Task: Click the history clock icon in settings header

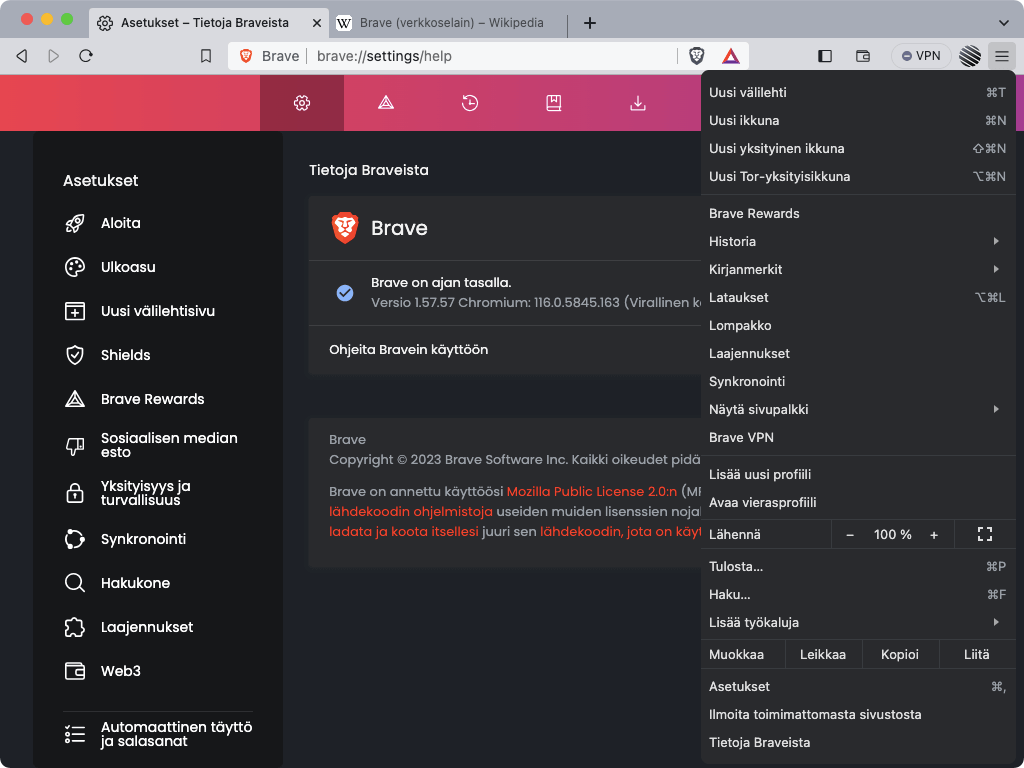Action: (470, 103)
